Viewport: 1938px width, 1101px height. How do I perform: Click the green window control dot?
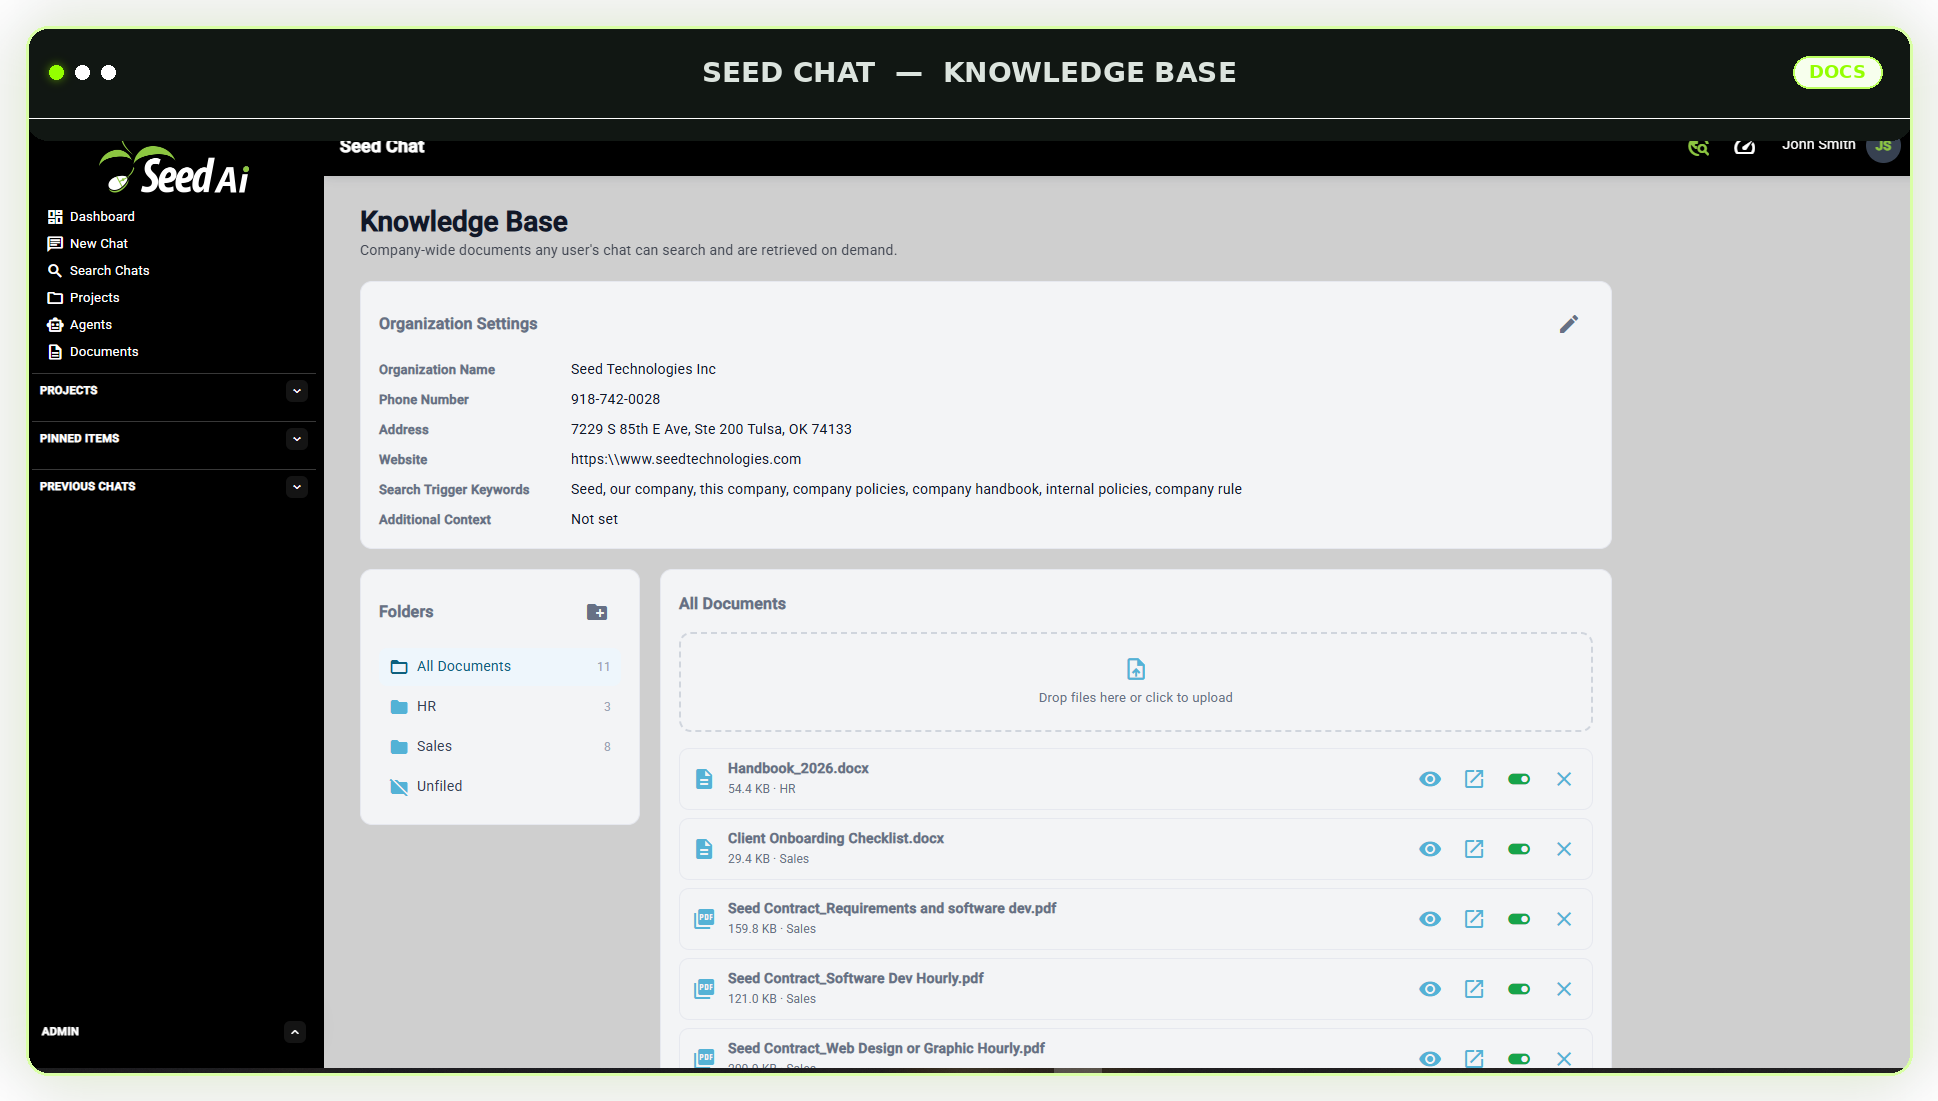[x=57, y=72]
